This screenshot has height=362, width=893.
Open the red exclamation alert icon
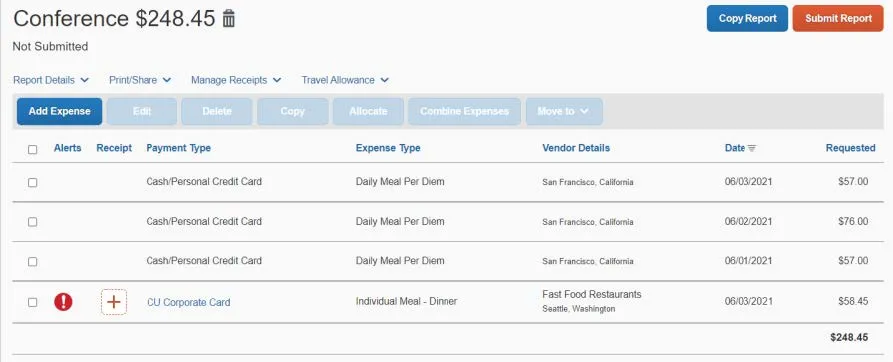click(63, 302)
